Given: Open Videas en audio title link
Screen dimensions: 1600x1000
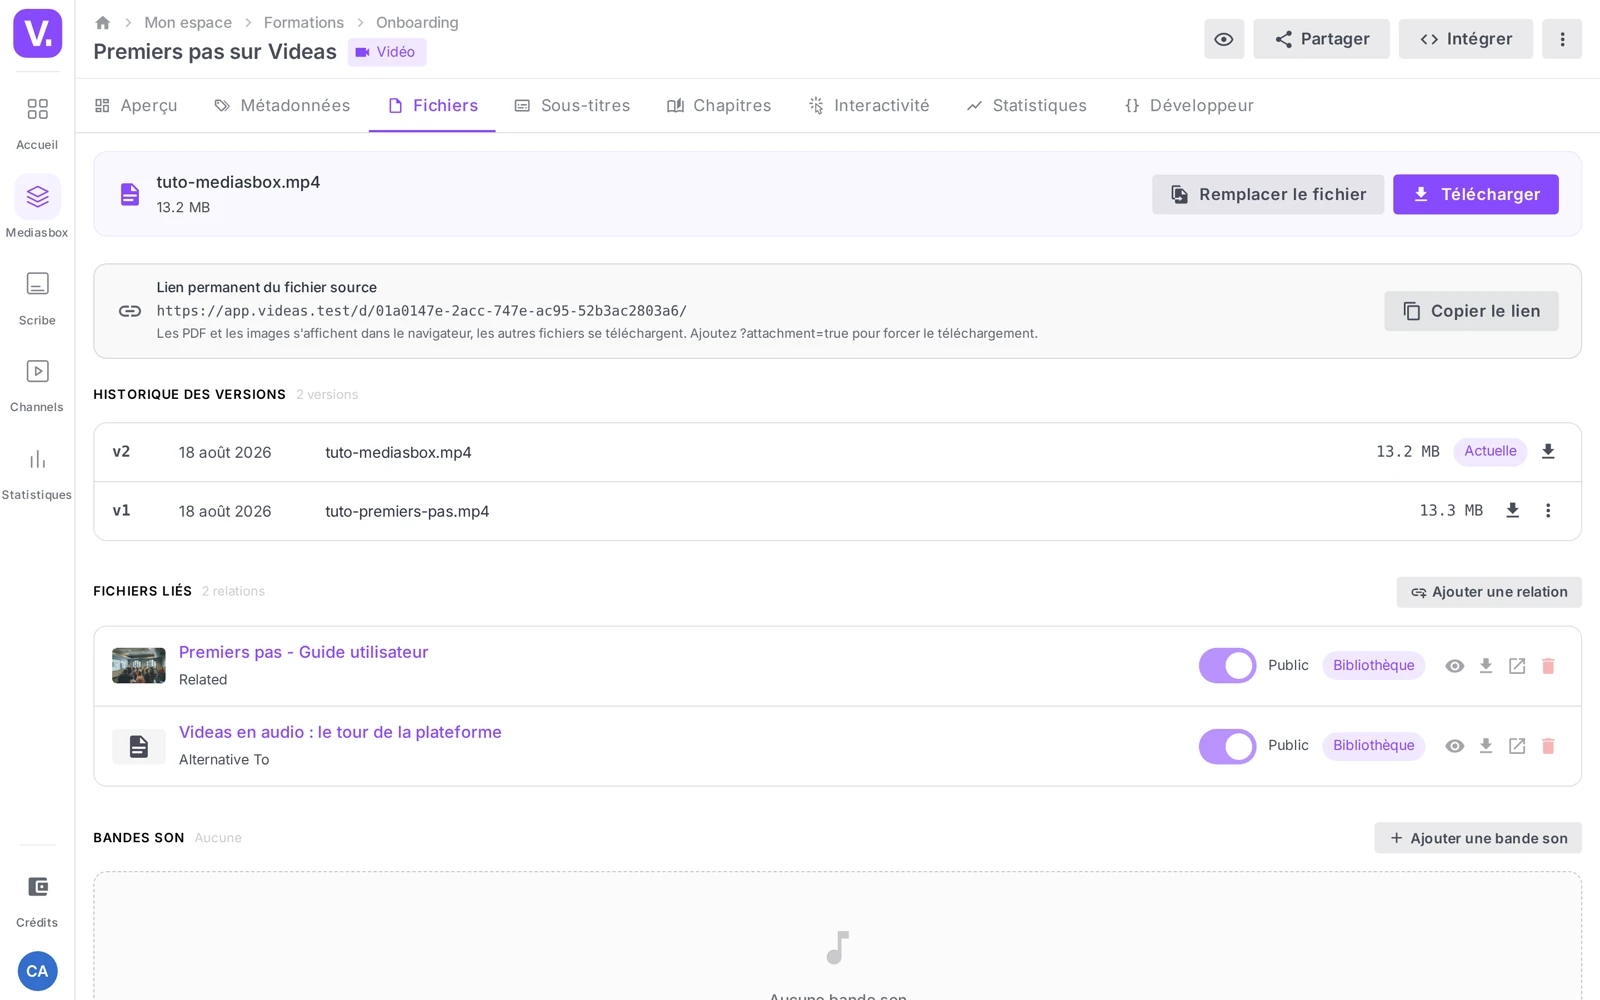Looking at the screenshot, I should click(x=340, y=732).
